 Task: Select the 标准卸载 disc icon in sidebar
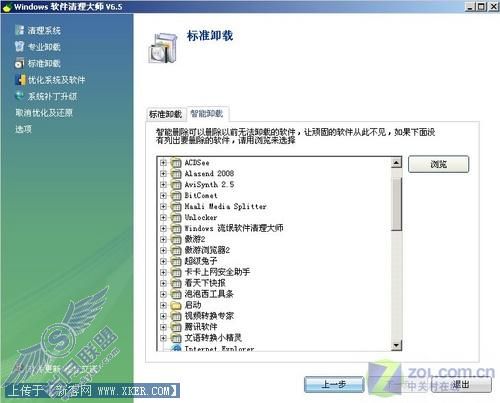click(x=19, y=63)
